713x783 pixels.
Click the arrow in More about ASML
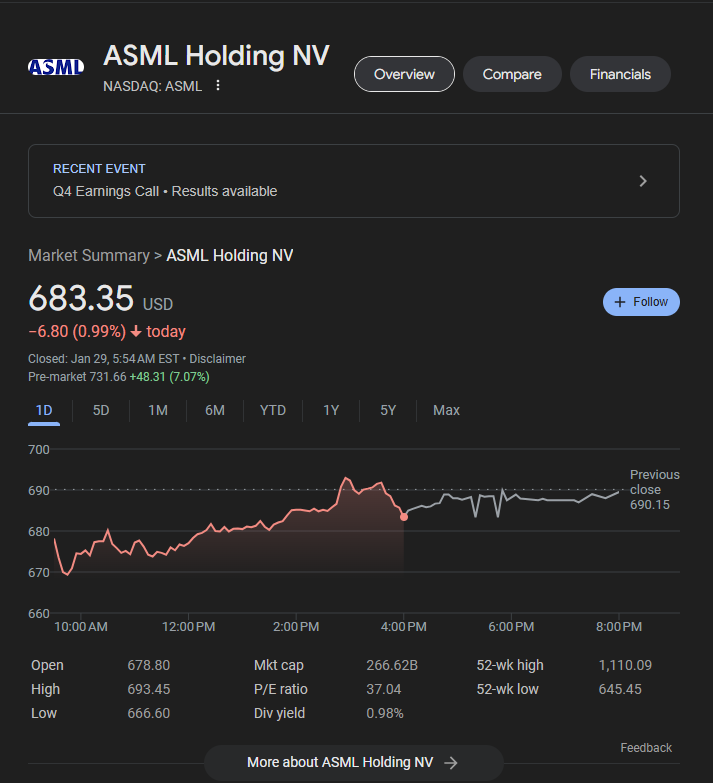[451, 763]
